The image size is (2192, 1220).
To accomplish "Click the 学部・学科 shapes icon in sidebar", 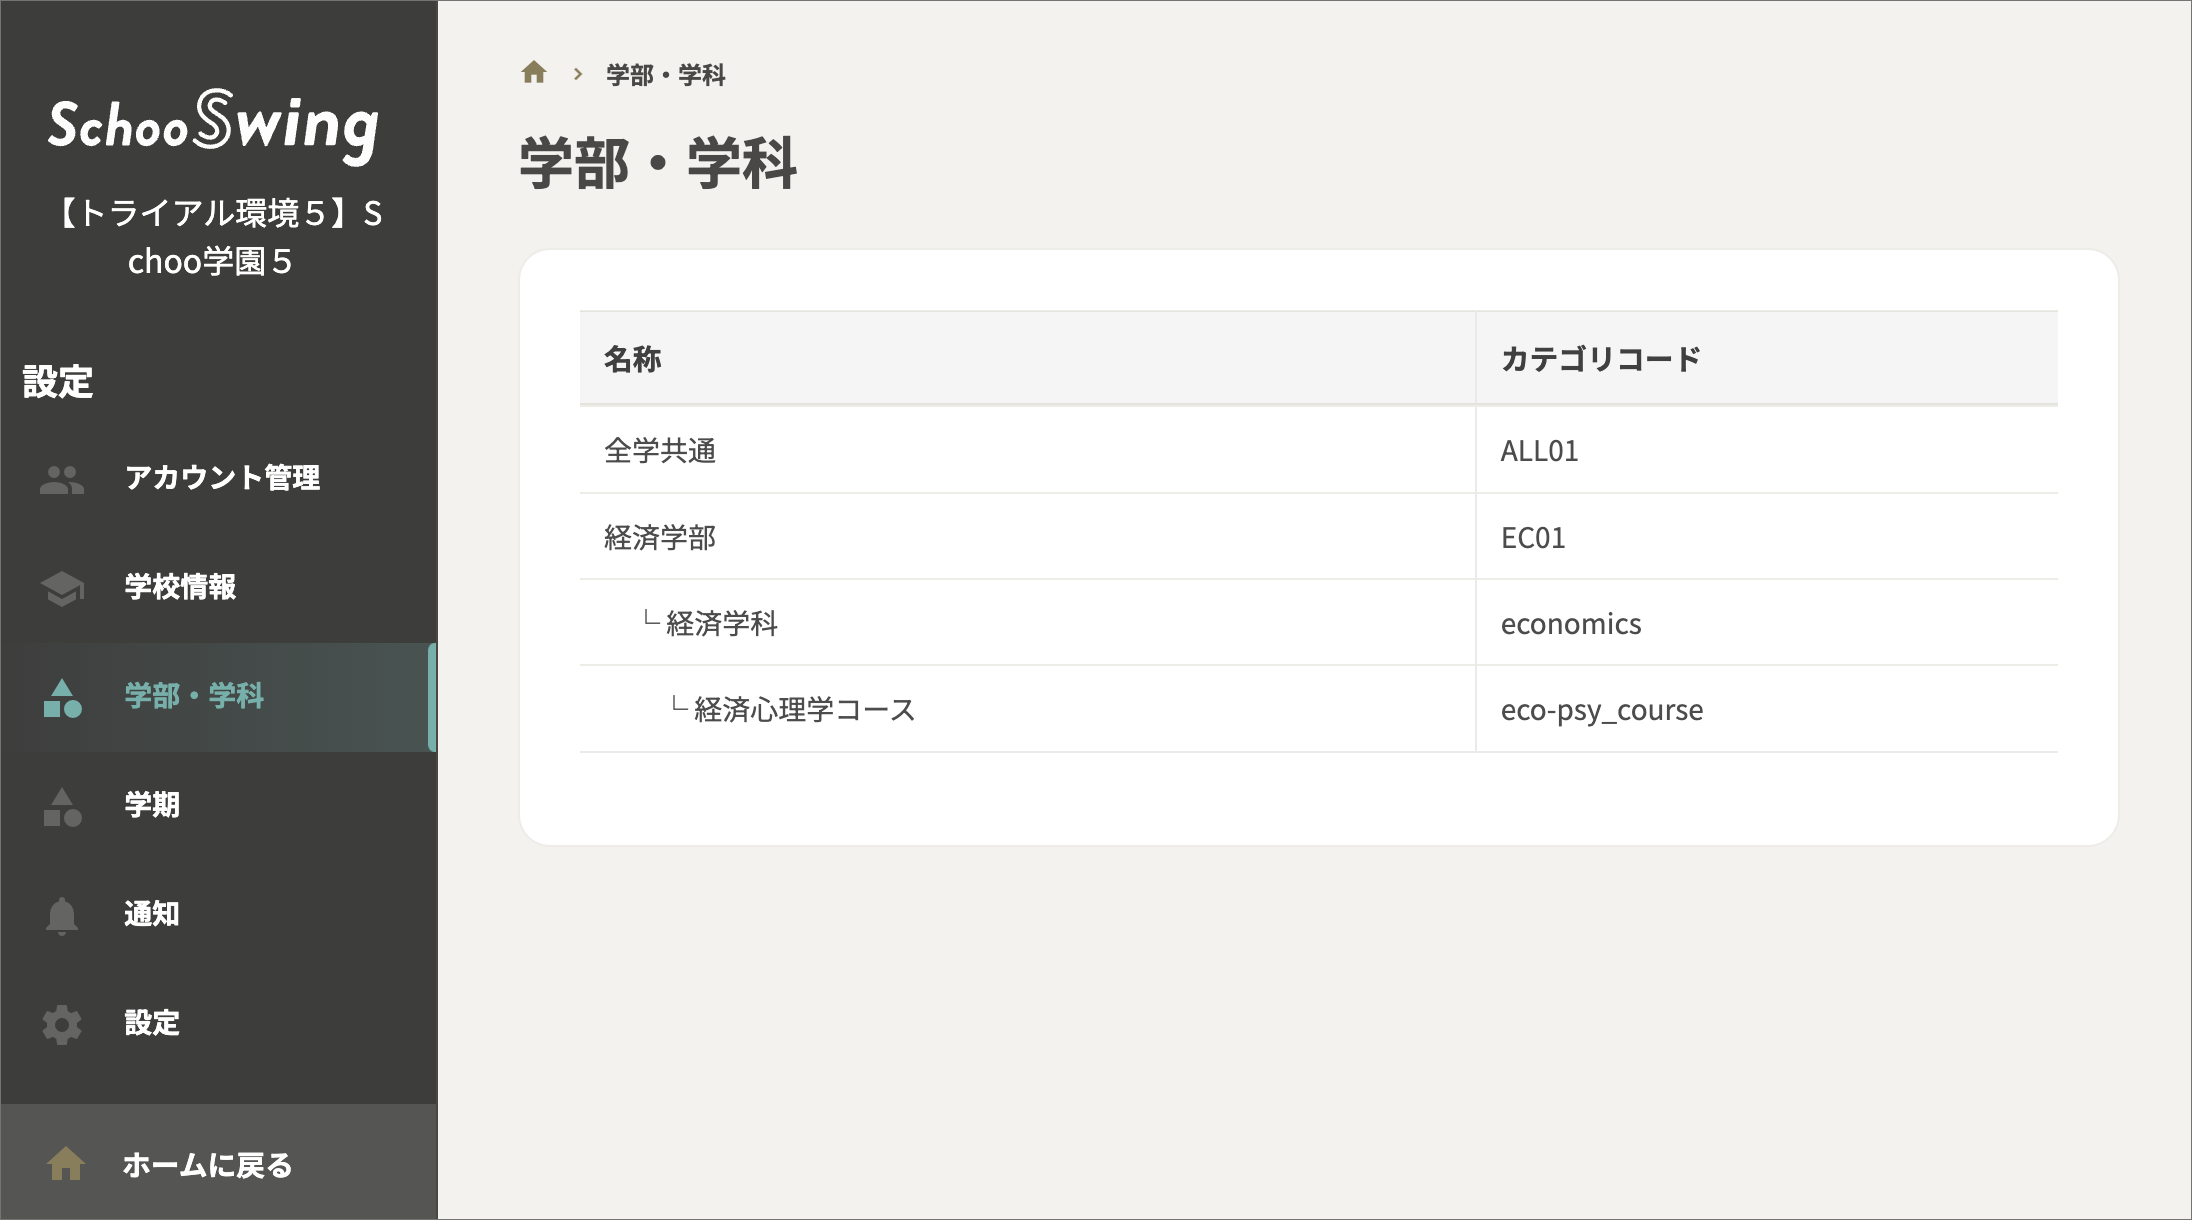I will tap(62, 698).
